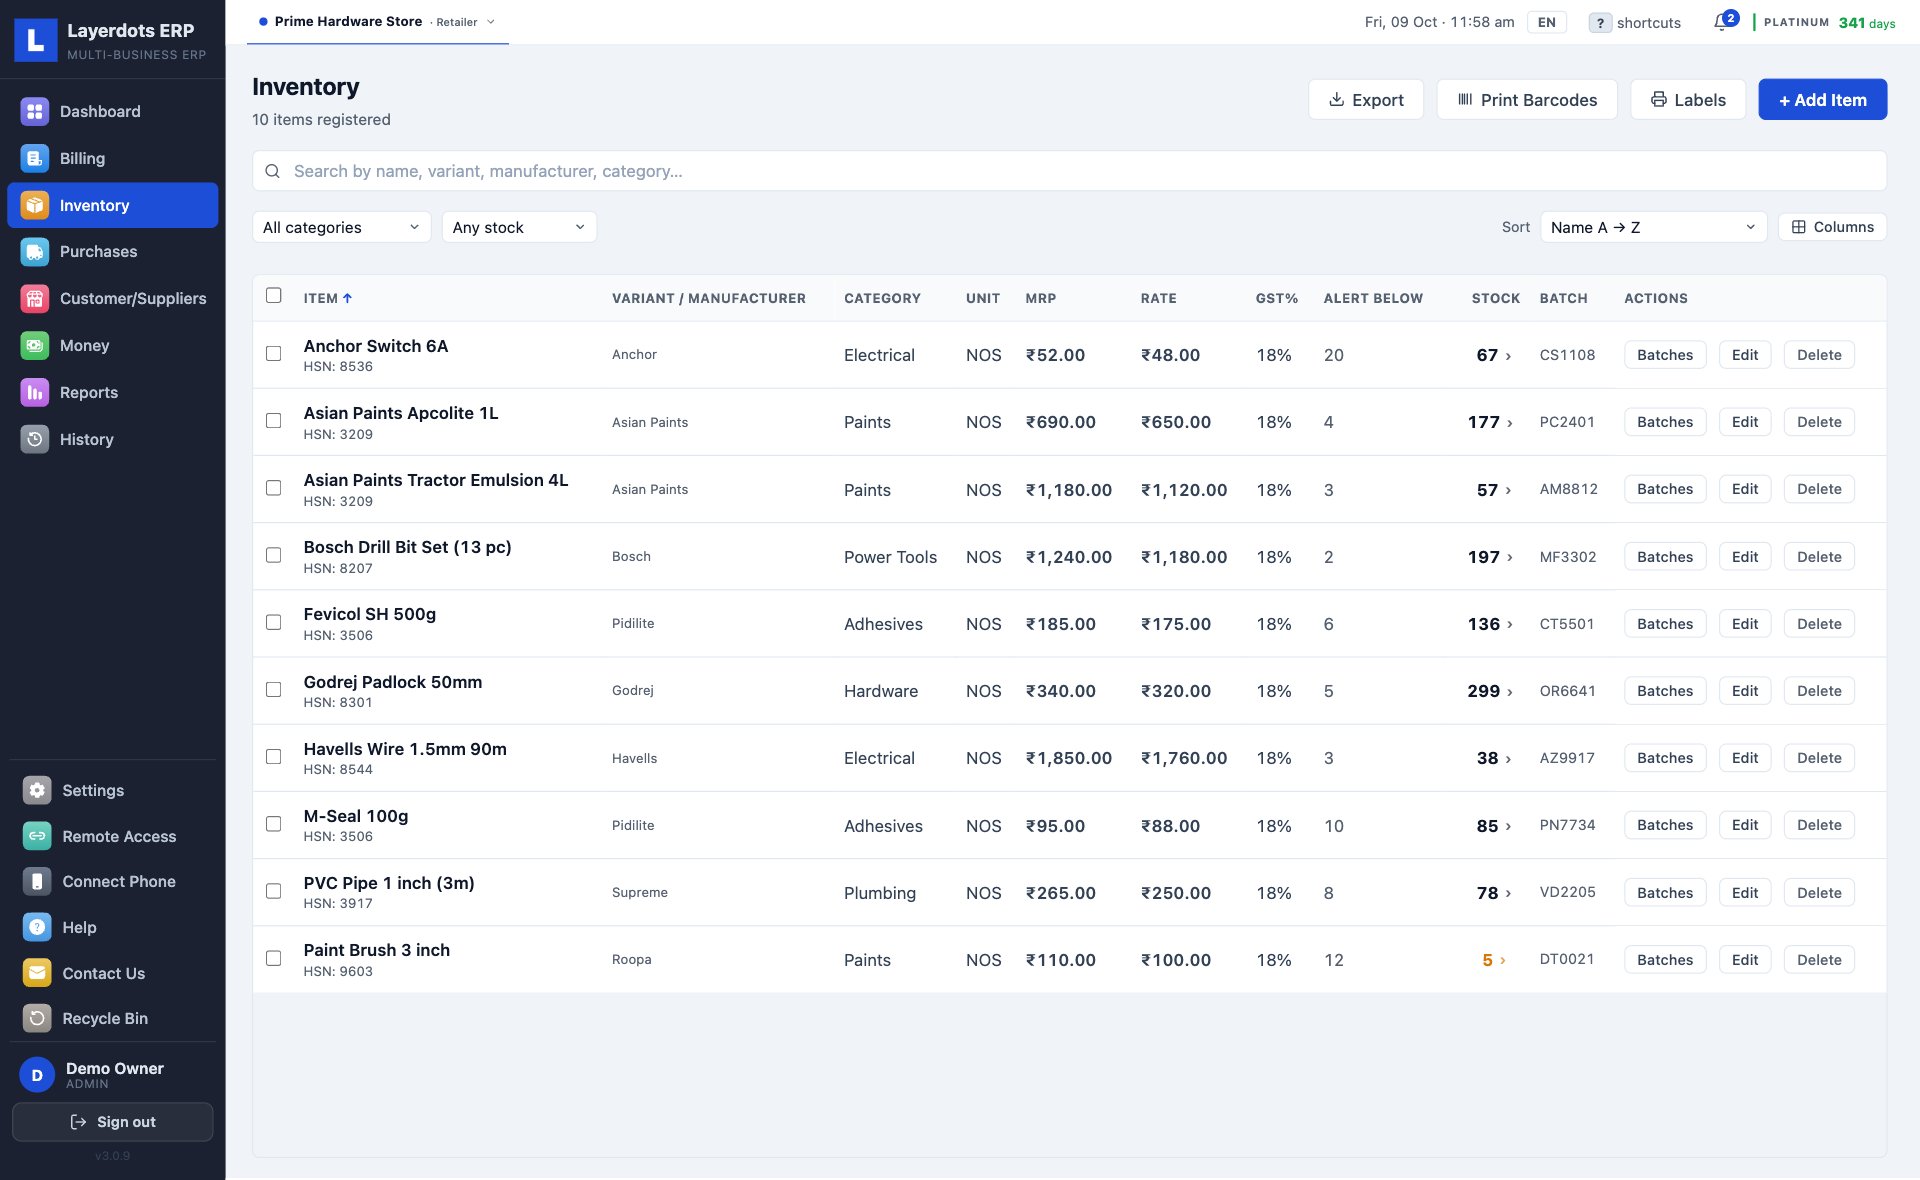Check the Fevicol SH 500g checkbox
This screenshot has width=1920, height=1180.
pyautogui.click(x=274, y=622)
